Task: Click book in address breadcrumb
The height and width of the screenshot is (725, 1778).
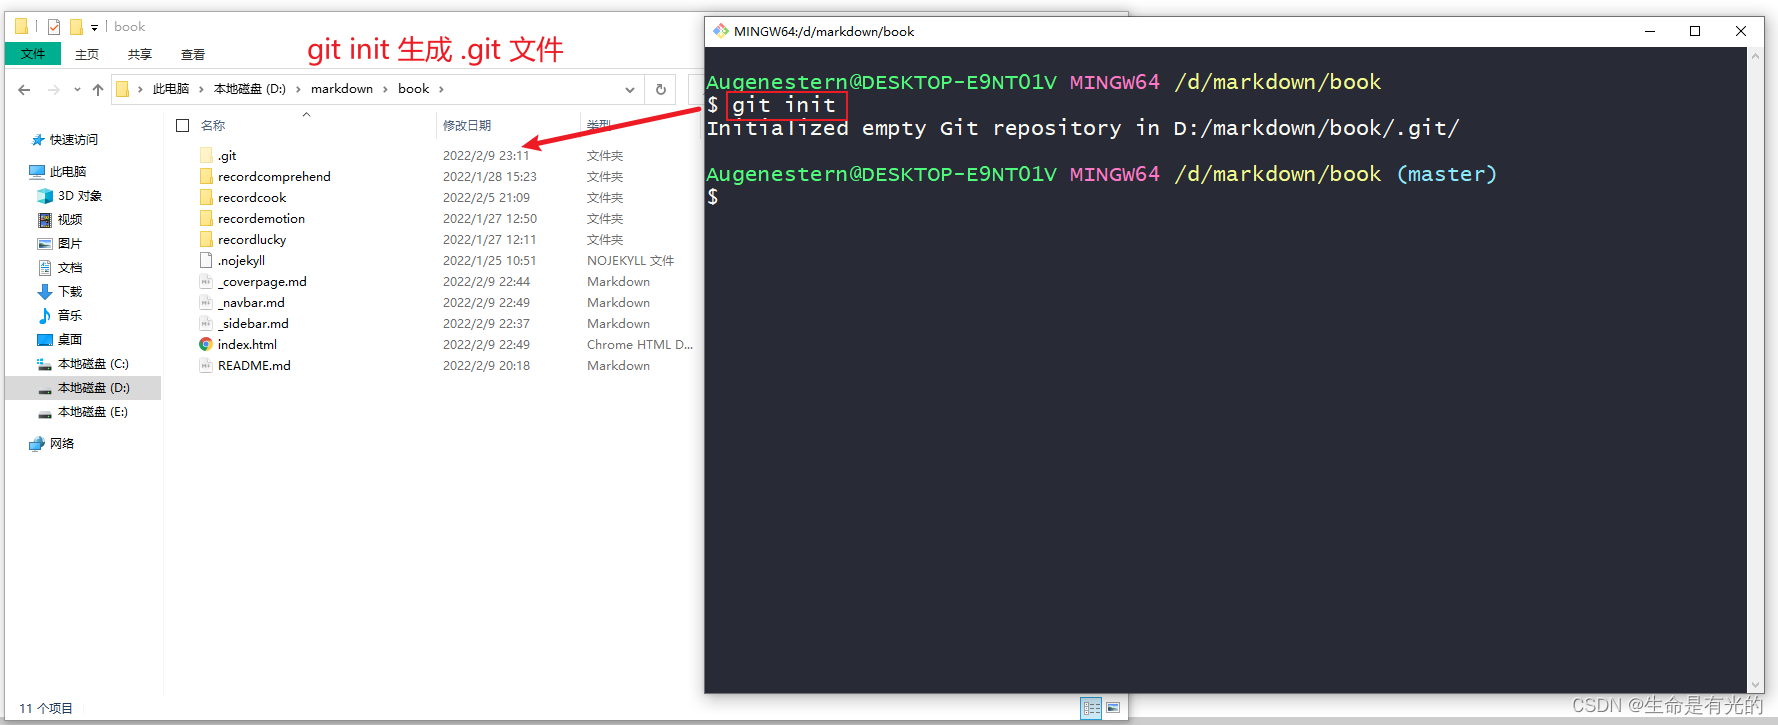Action: (413, 89)
